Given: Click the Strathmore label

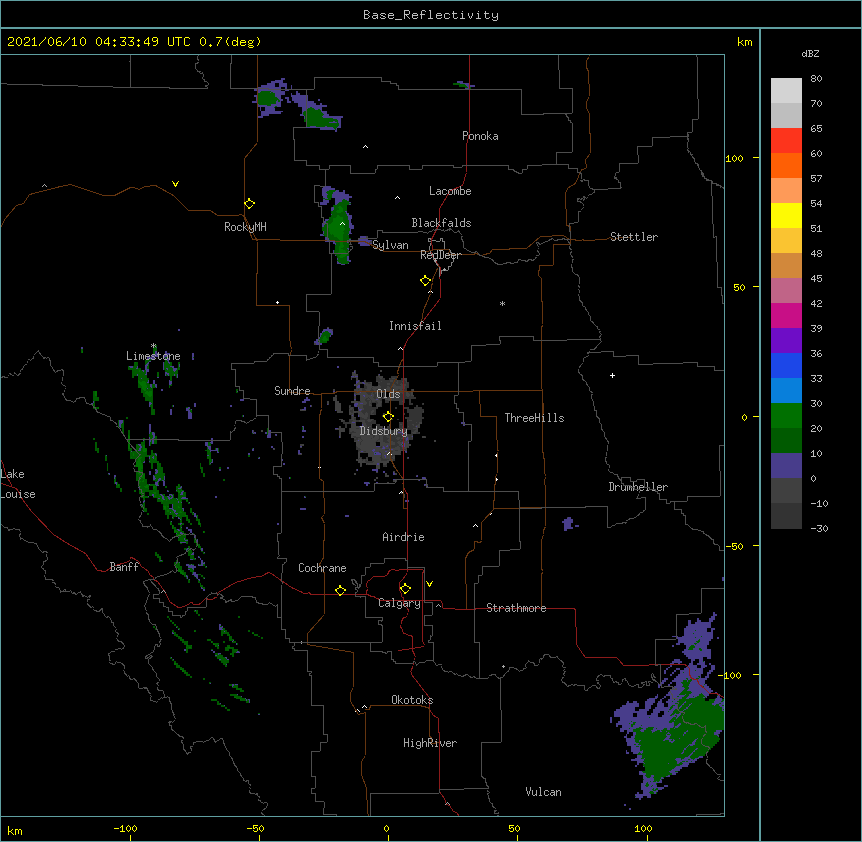Looking at the screenshot, I should 516,608.
